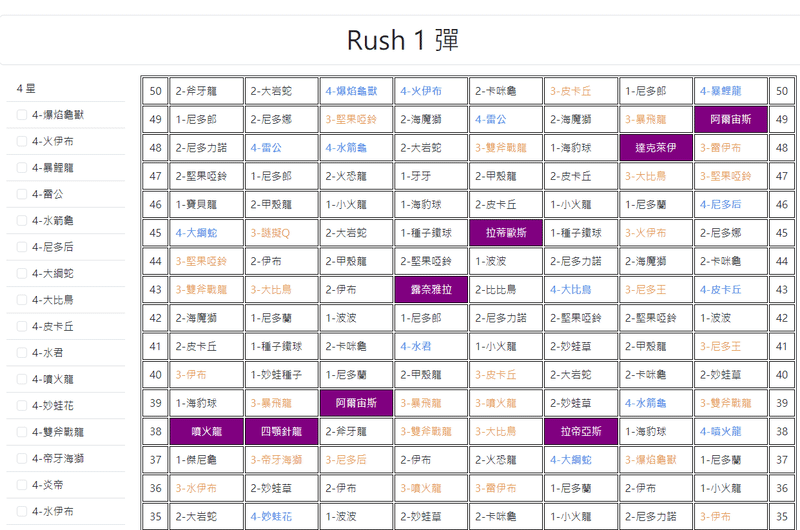Screen dimensions: 800x530
Task: Check the 4-爆焰龜獸 filter checkbox
Action: [x=22, y=115]
